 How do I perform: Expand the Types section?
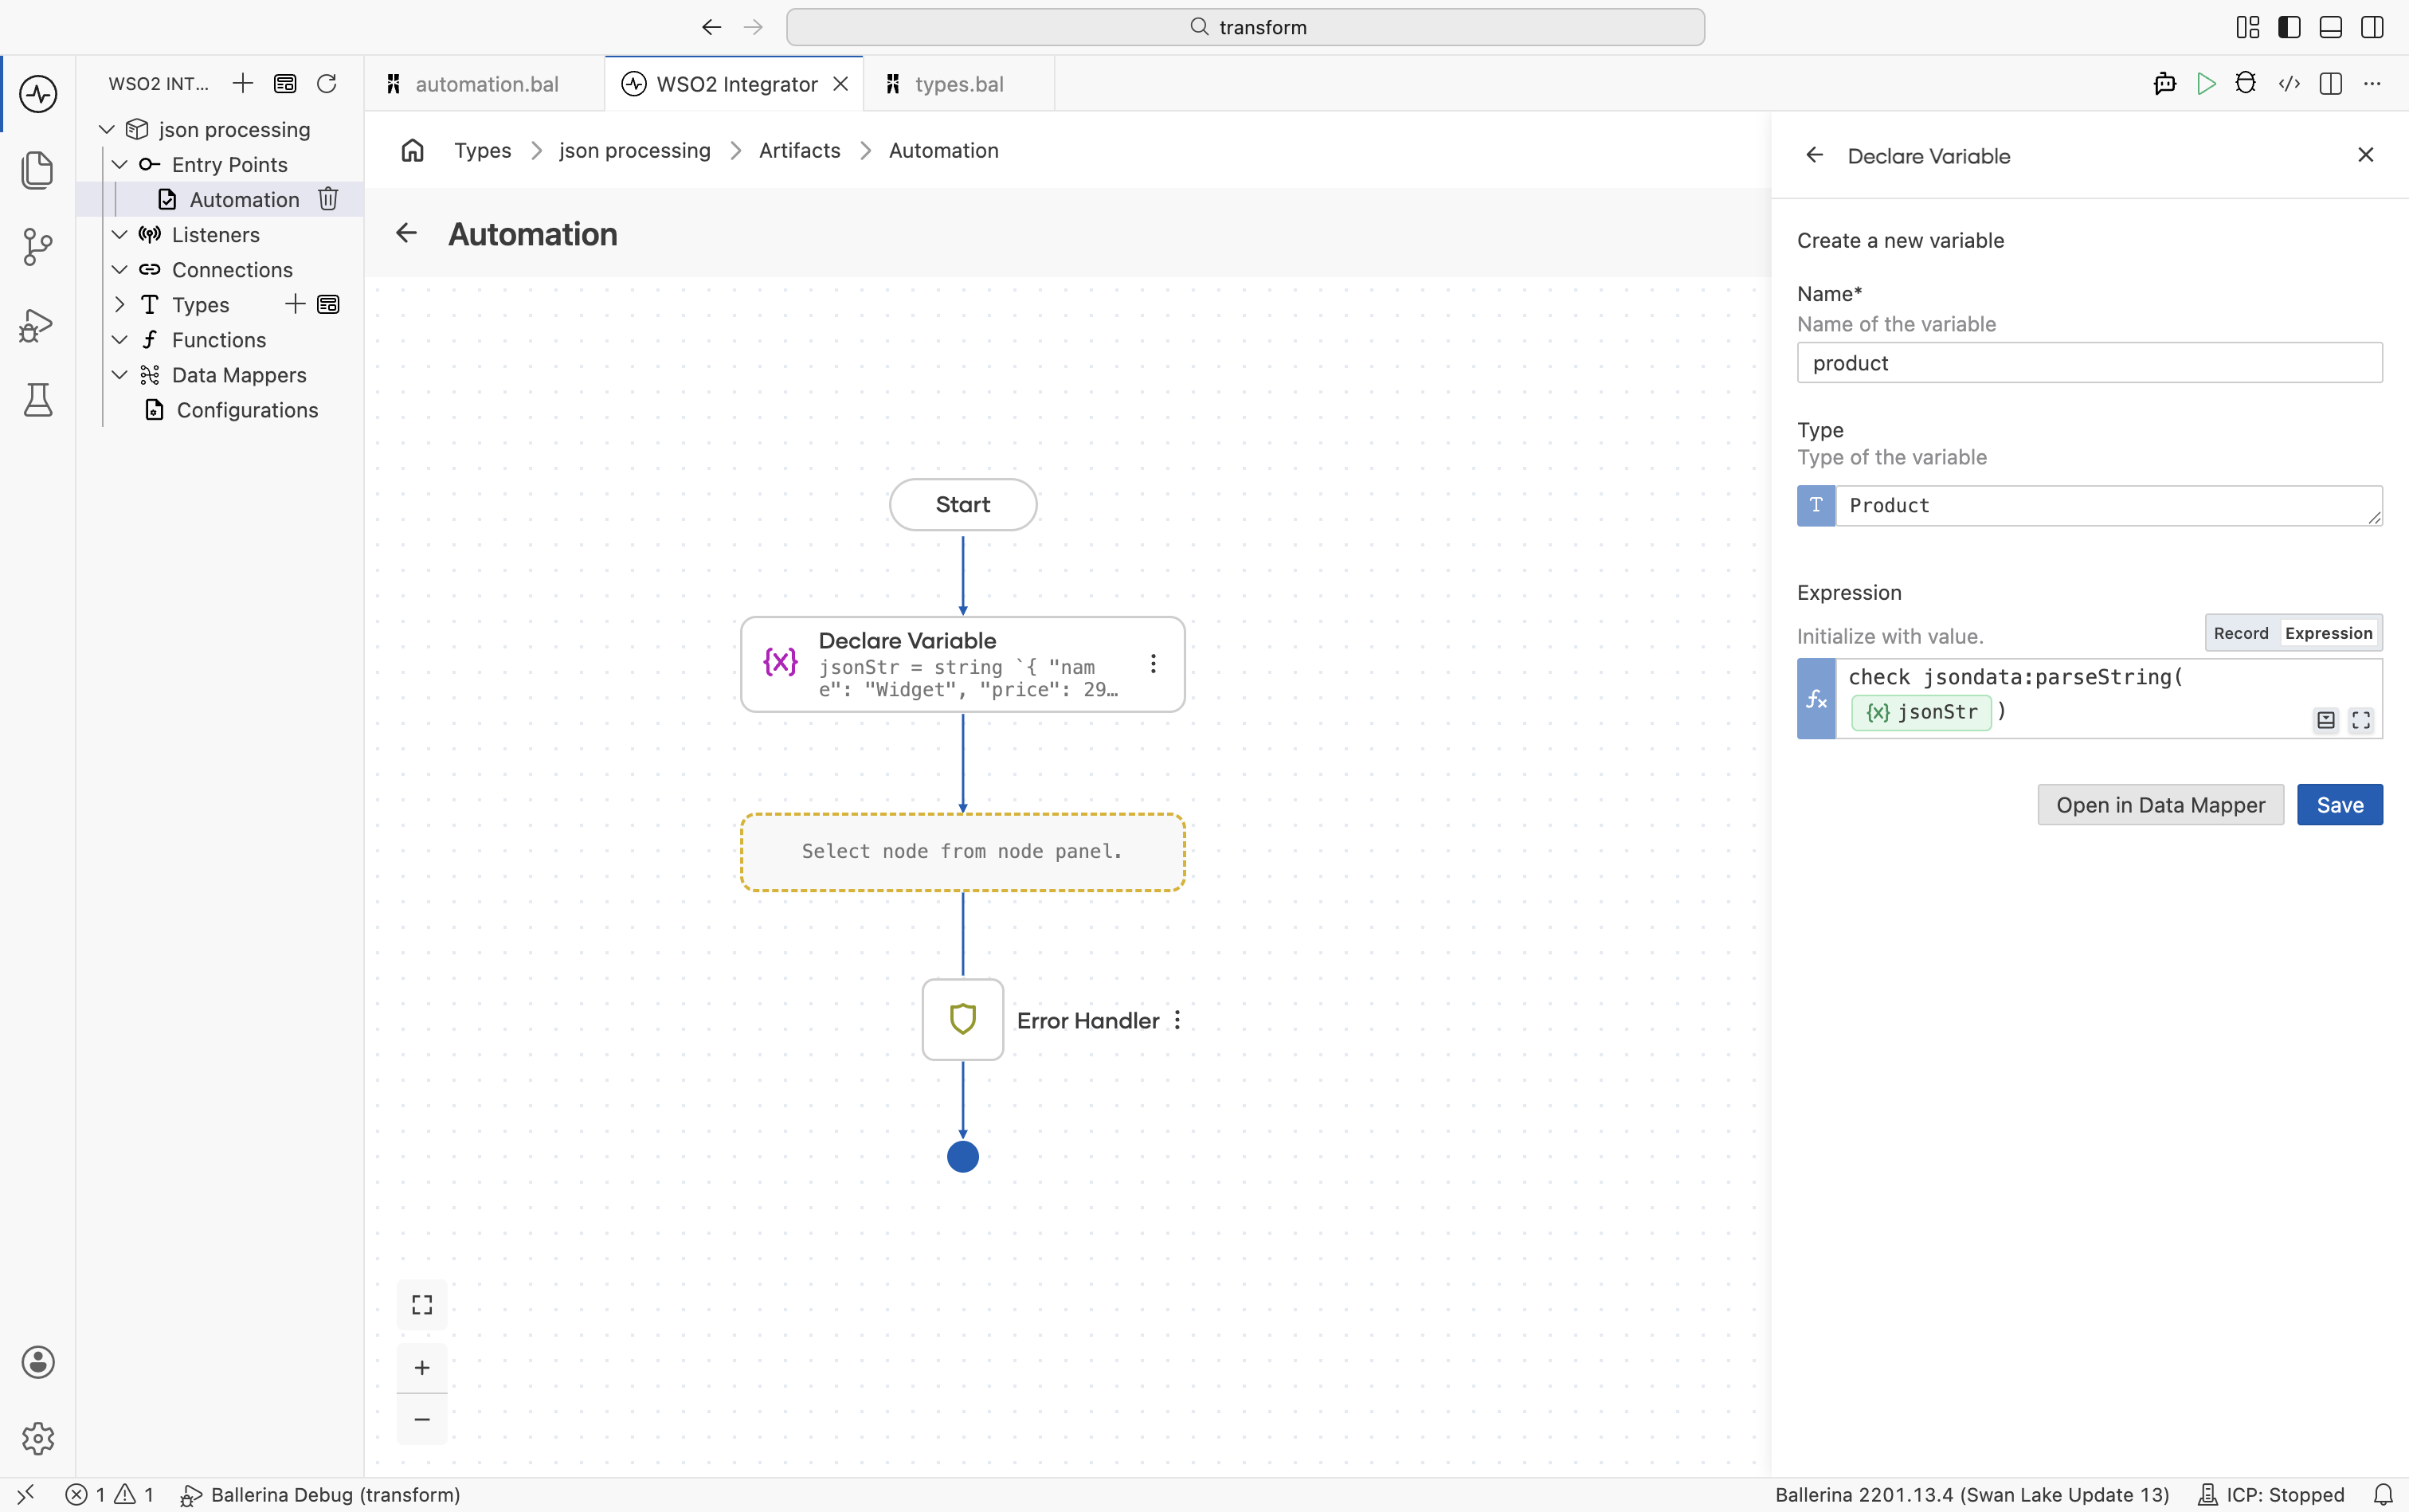(x=120, y=304)
